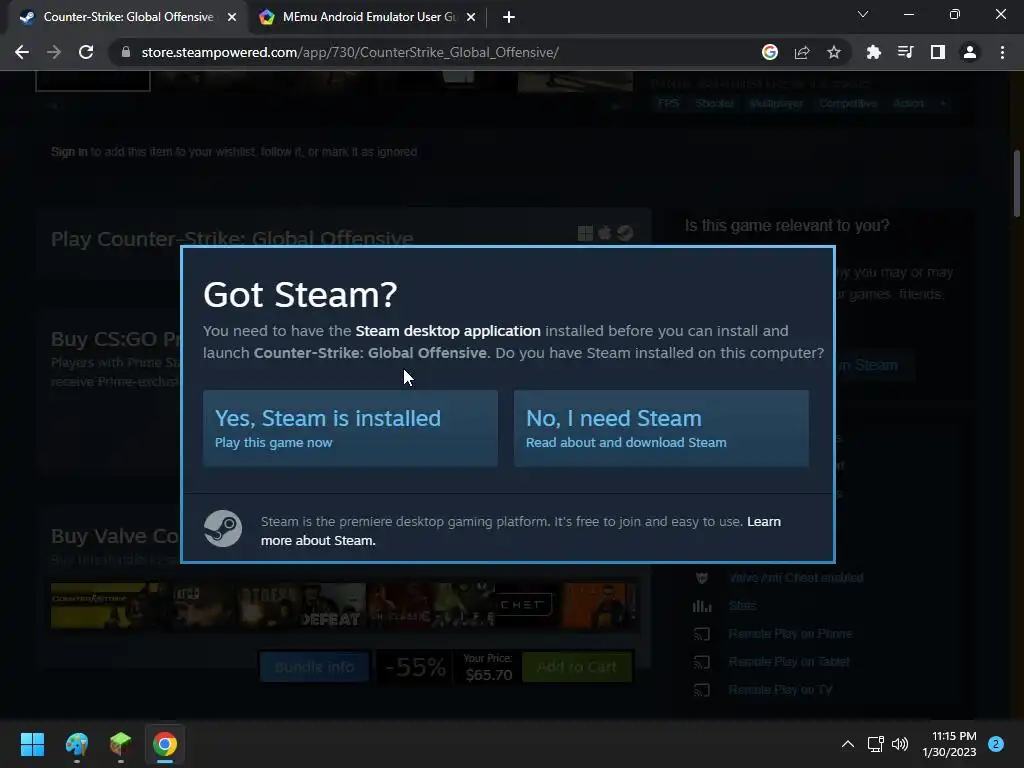Close the Counter-Strike tab

[232, 18]
